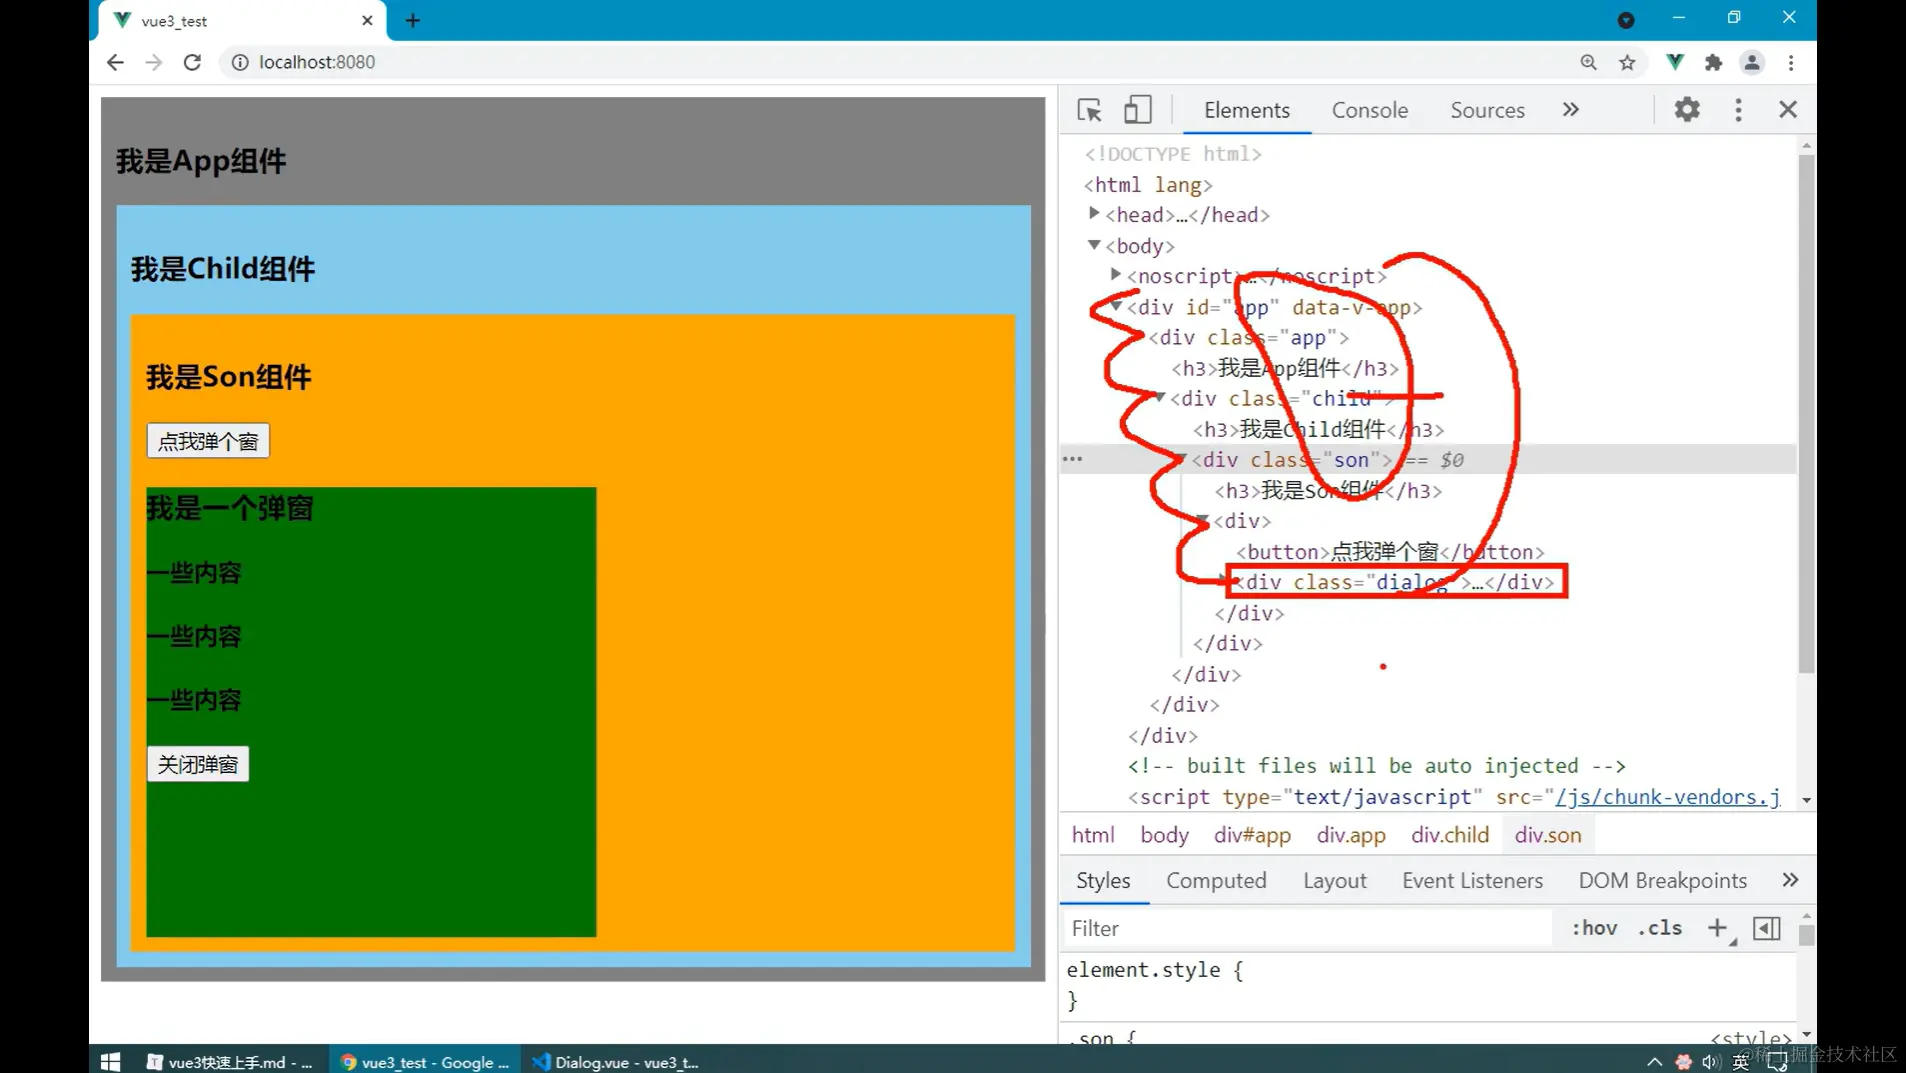This screenshot has height=1073, width=1906.
Task: Activate the inspect element picker
Action: 1089,110
